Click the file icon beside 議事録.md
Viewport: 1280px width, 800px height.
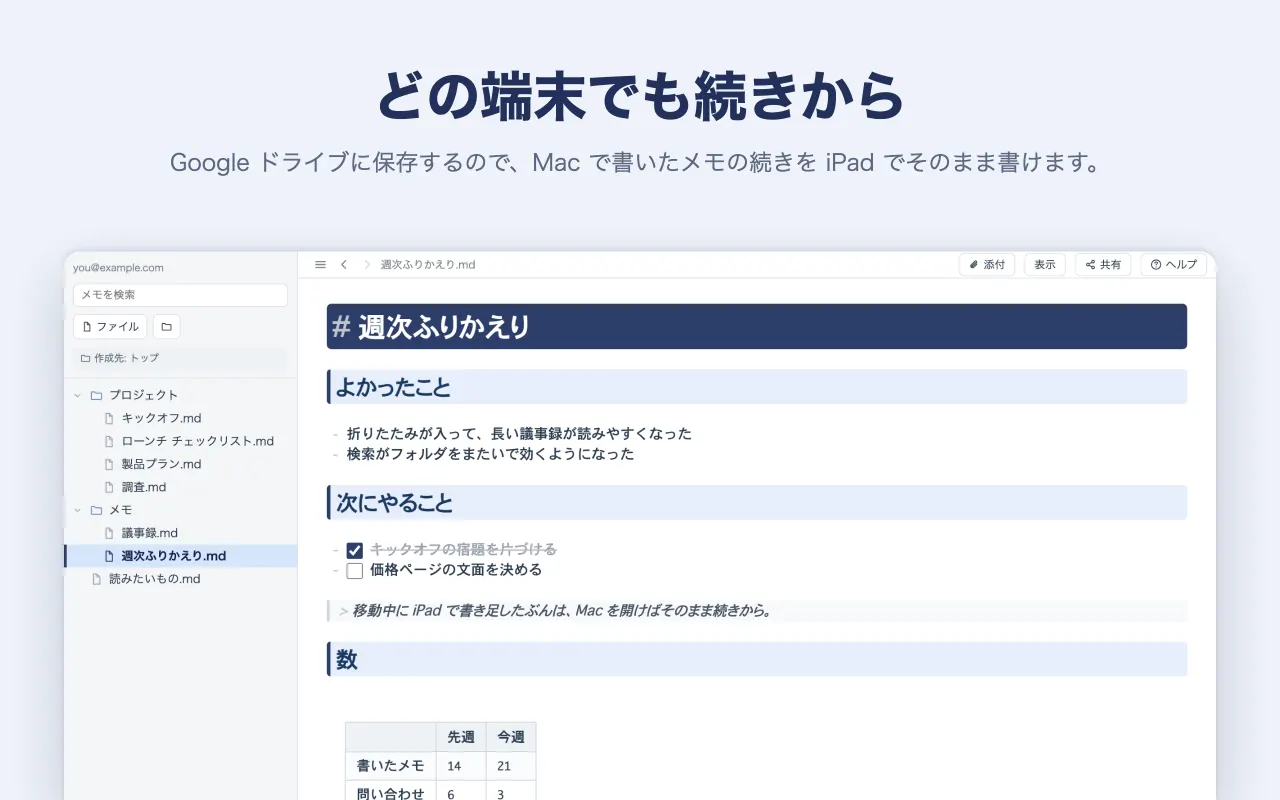click(x=110, y=533)
